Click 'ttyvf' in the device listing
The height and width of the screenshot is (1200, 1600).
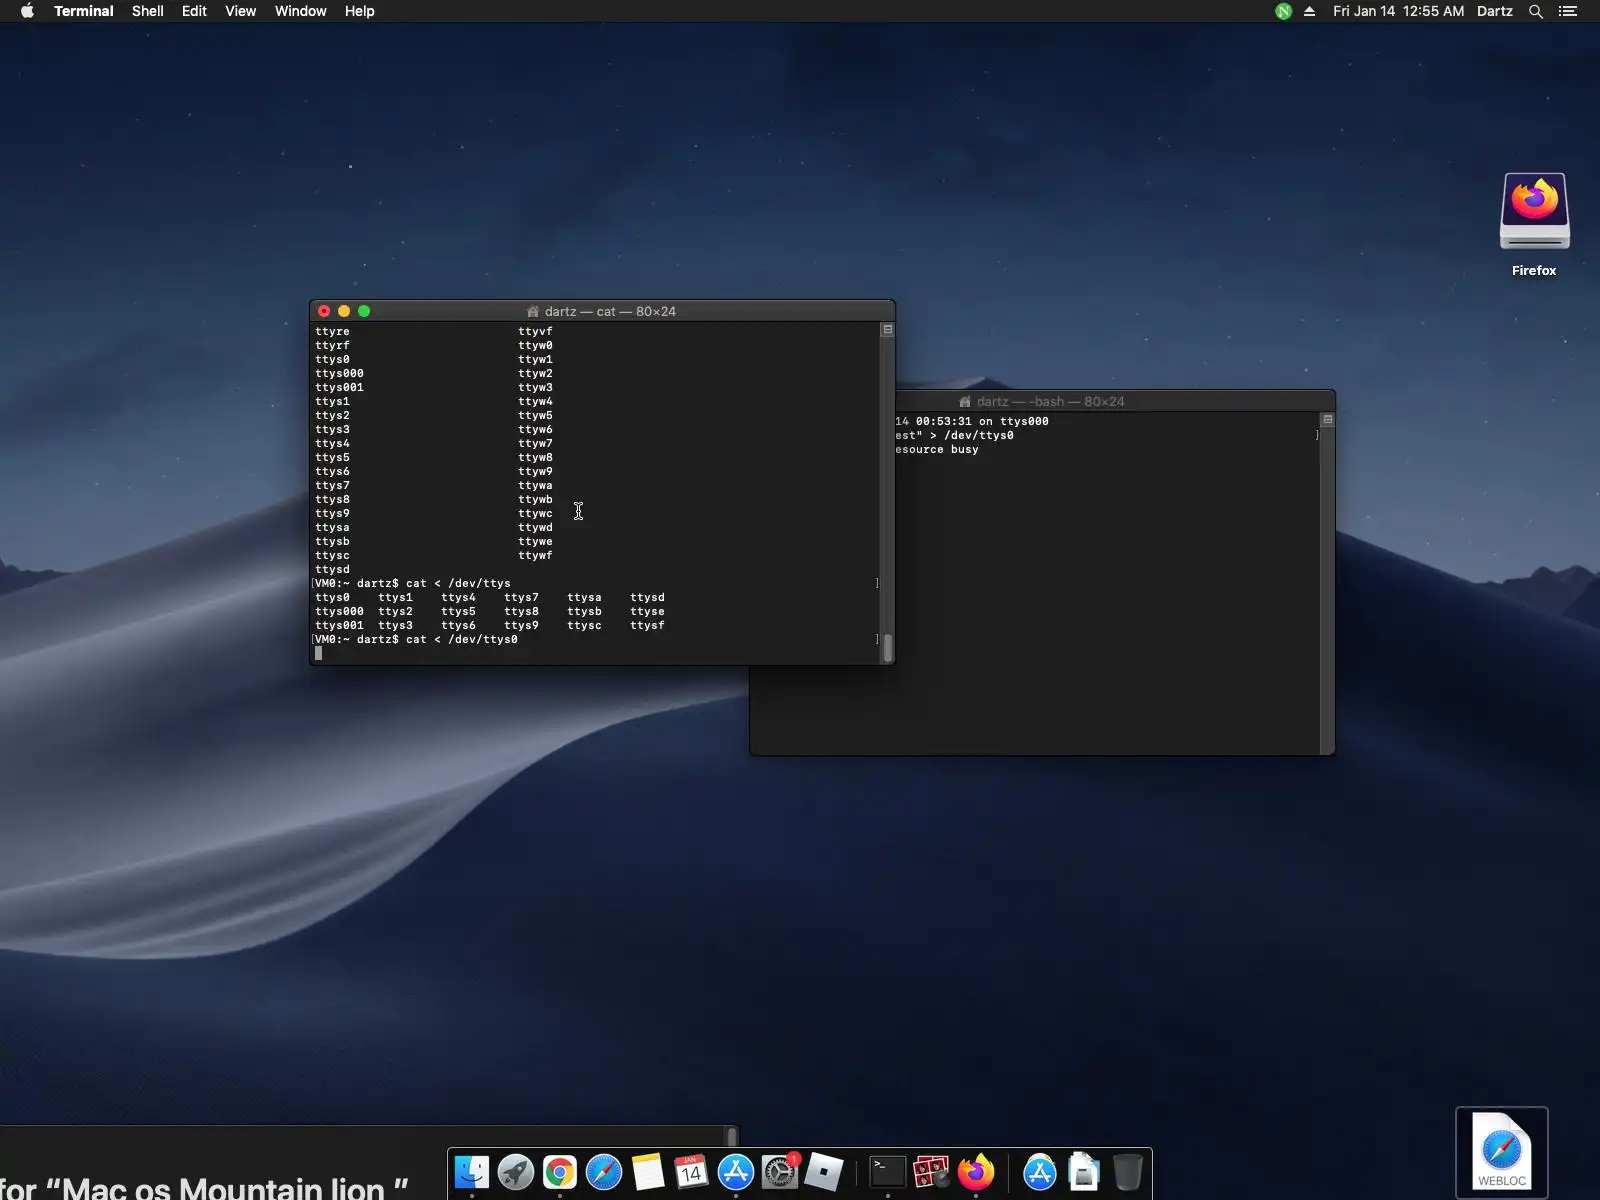tap(535, 331)
